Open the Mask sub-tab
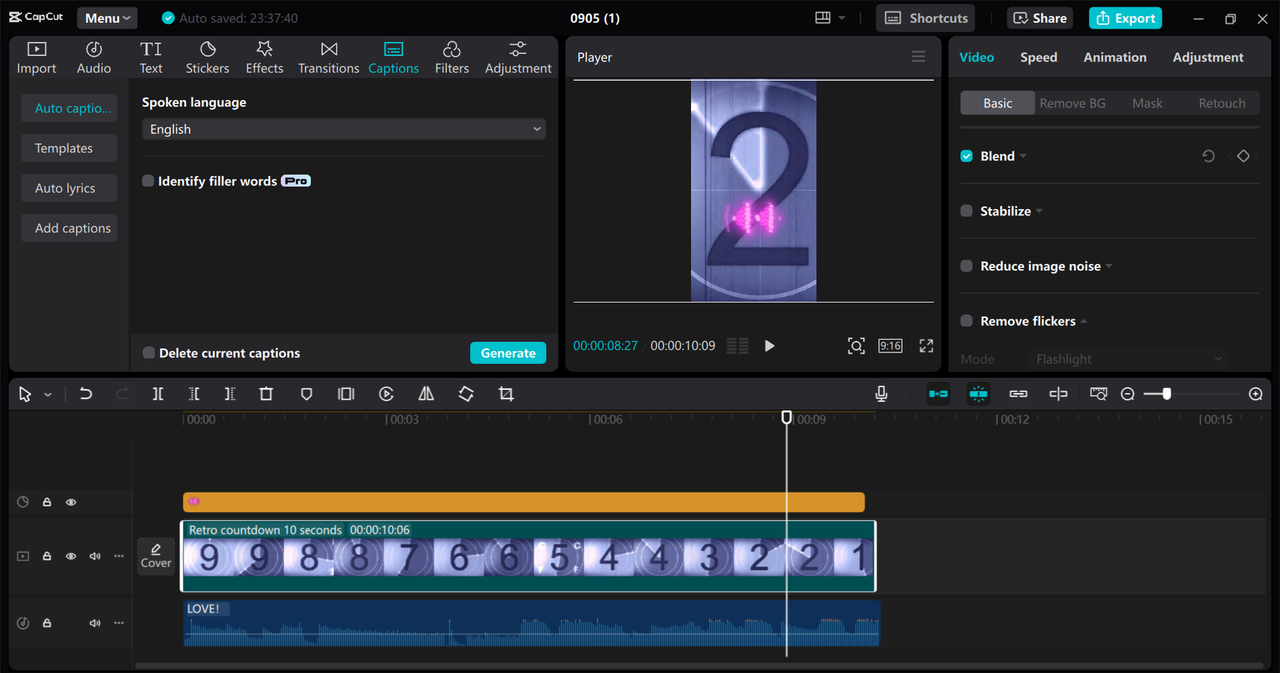Image resolution: width=1280 pixels, height=673 pixels. coord(1147,103)
